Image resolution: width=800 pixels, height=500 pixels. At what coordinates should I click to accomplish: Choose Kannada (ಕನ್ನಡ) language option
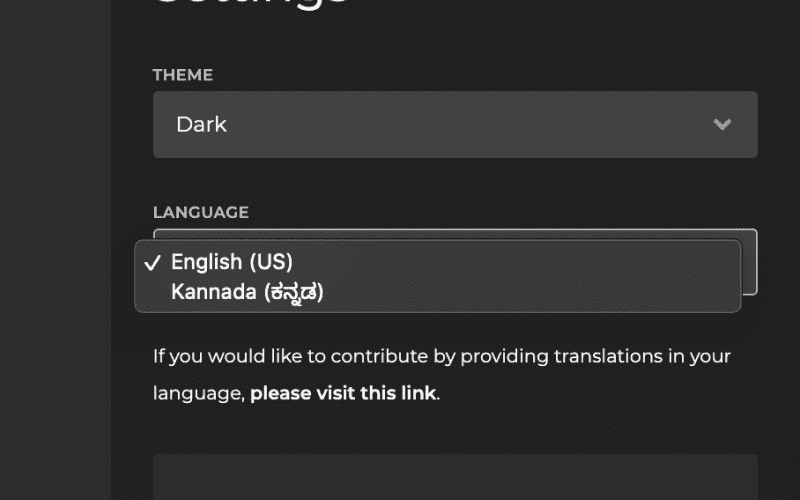click(247, 292)
